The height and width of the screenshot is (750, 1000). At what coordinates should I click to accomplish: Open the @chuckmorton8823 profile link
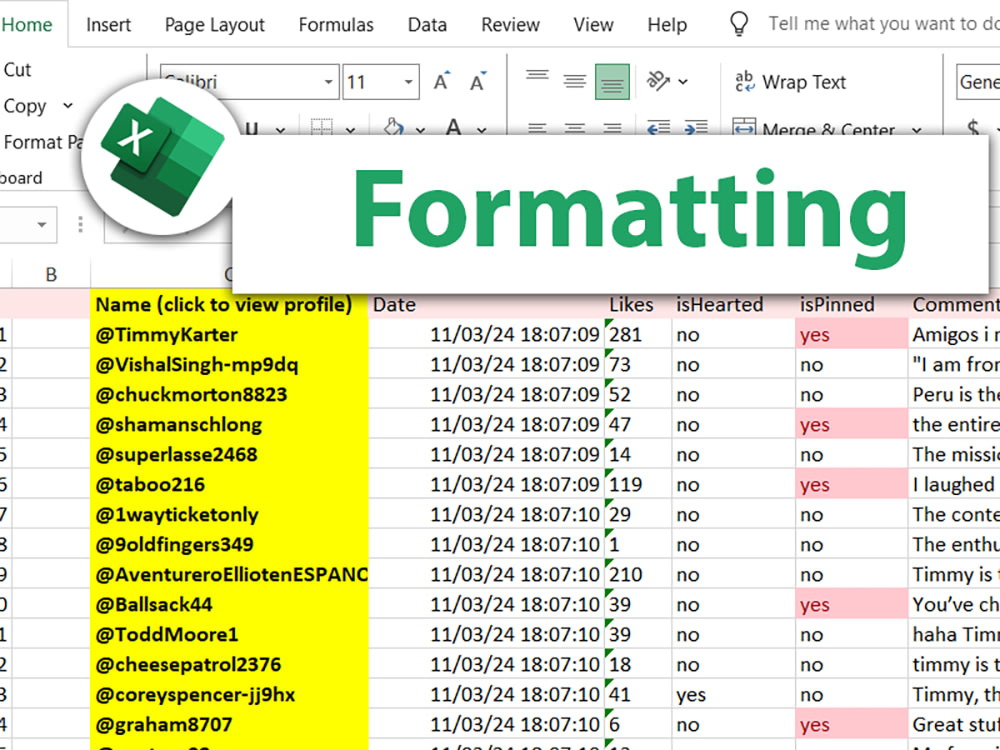coord(191,395)
